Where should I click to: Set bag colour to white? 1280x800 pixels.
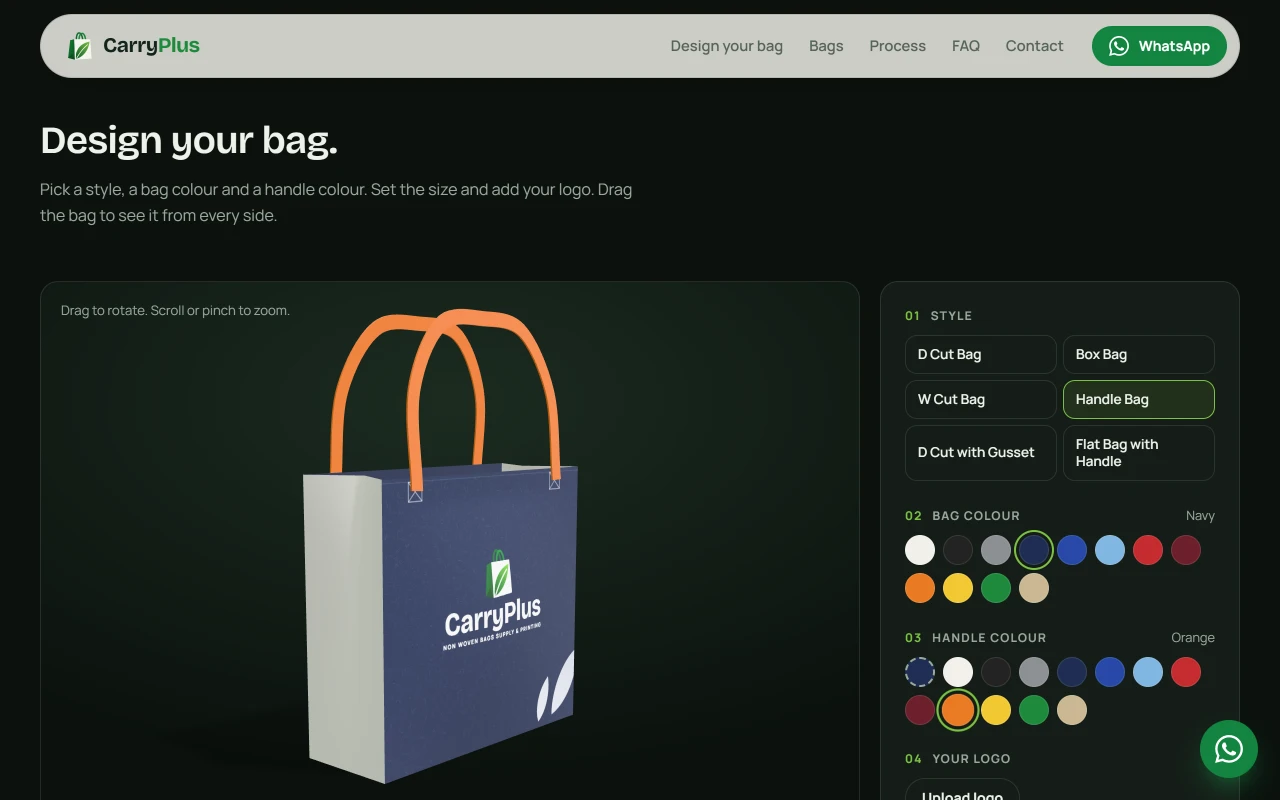coord(920,550)
